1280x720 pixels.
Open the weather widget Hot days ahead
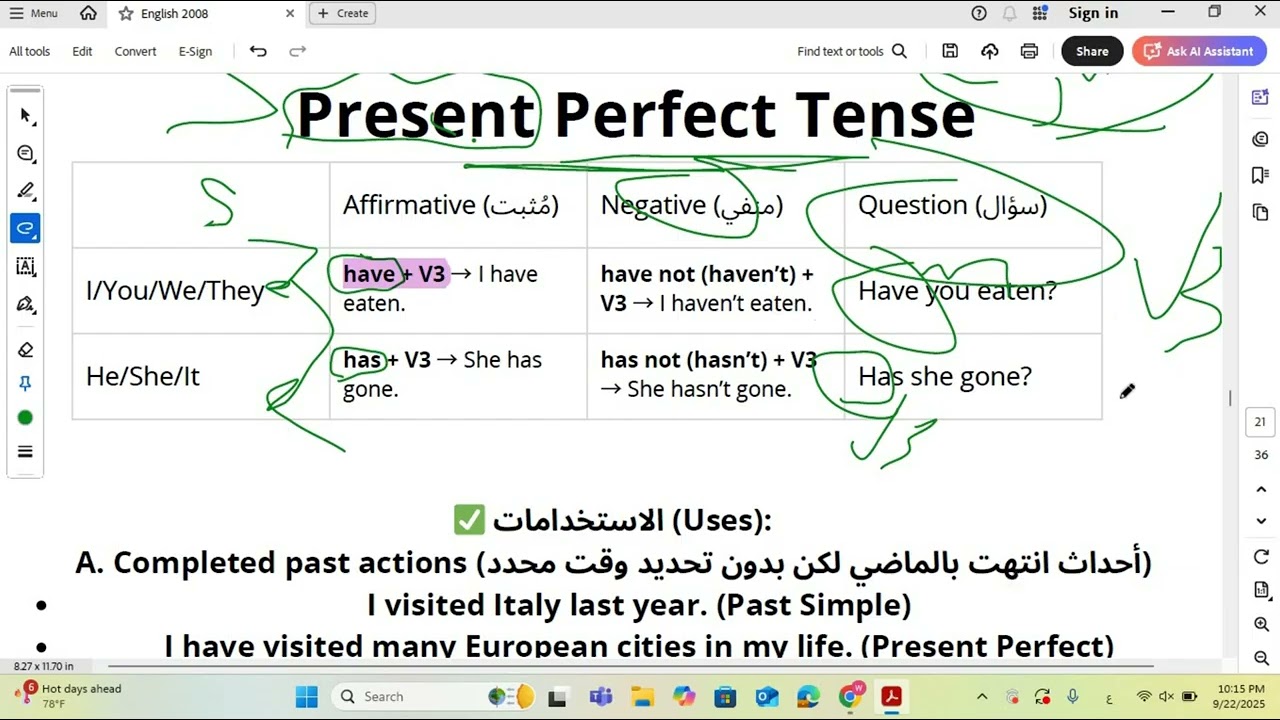pyautogui.click(x=68, y=696)
